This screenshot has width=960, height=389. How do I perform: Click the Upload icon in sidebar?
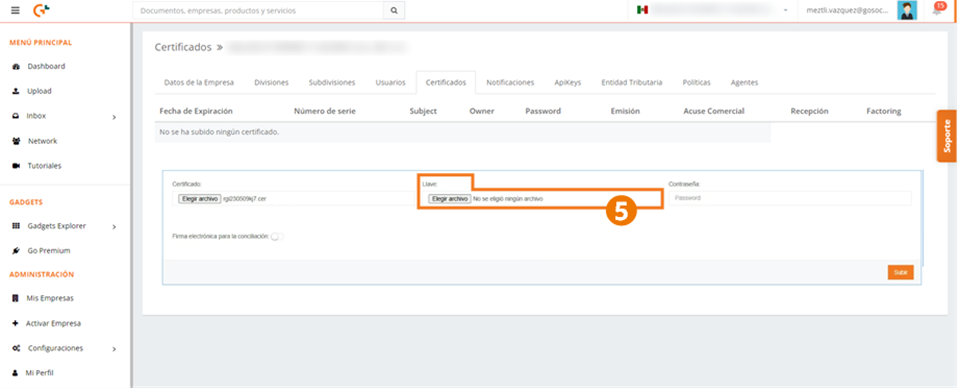coord(16,91)
